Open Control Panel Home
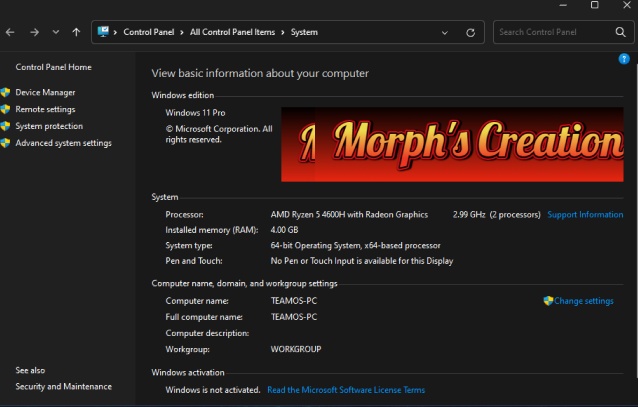 coord(53,67)
